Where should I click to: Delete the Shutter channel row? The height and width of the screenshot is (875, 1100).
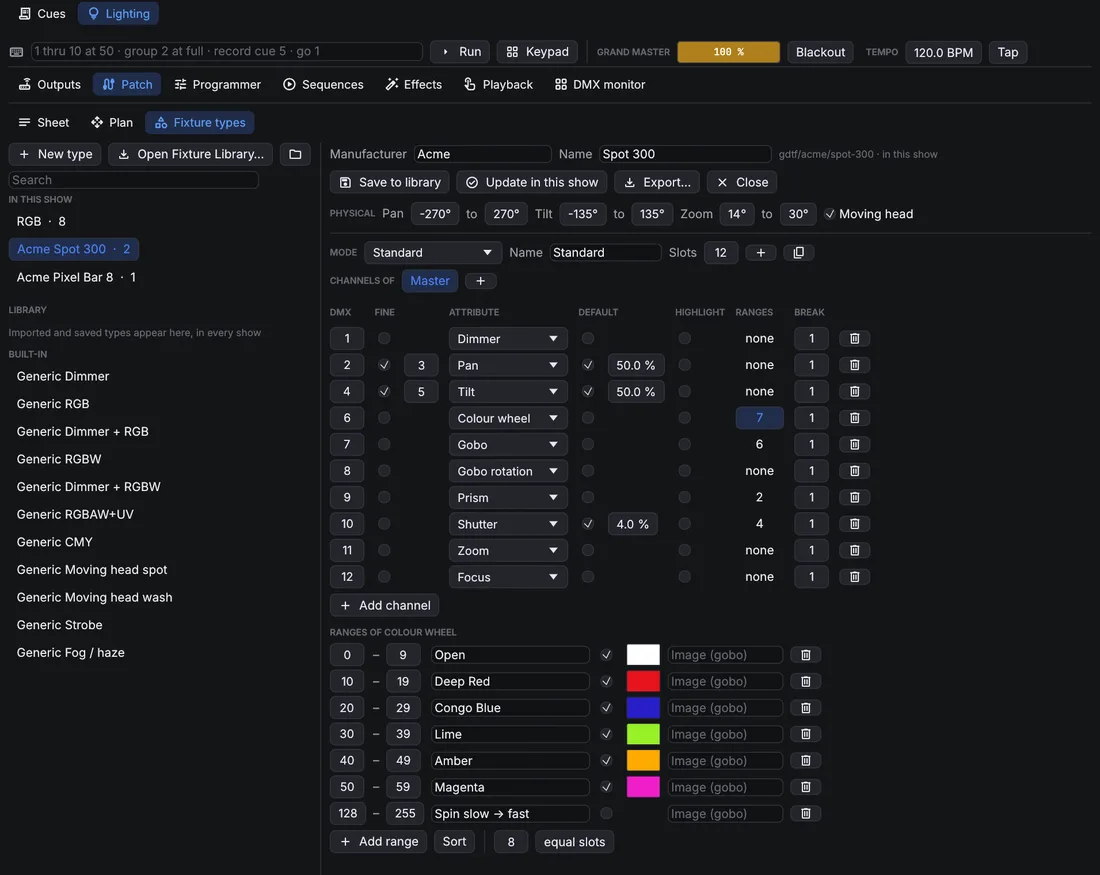point(854,524)
